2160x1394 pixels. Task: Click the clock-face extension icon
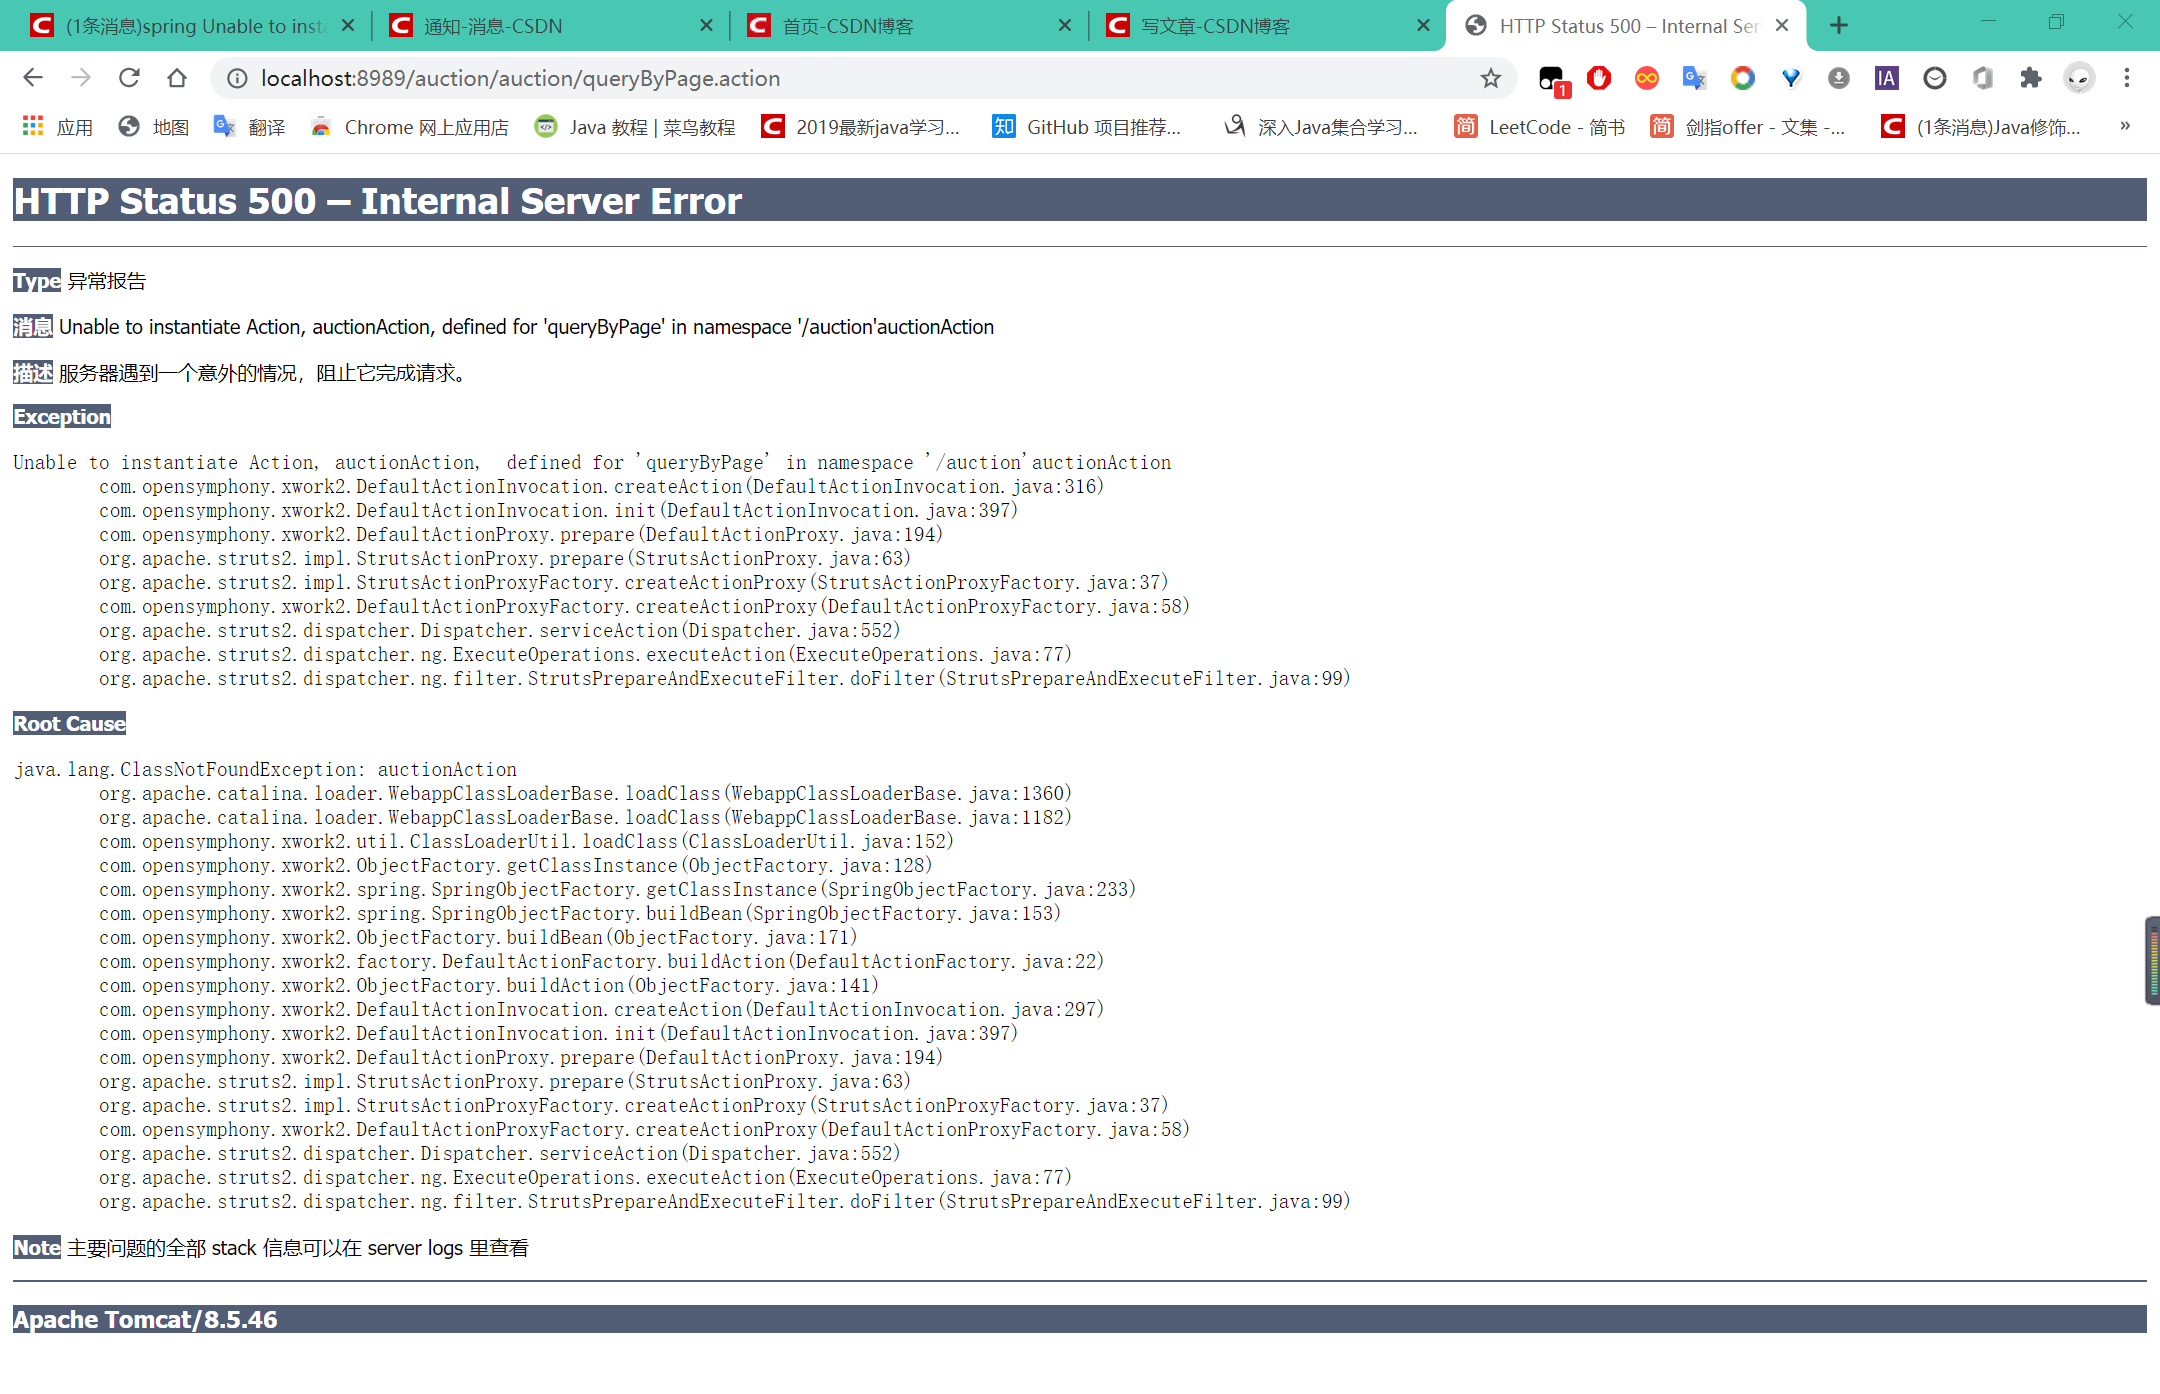[x=1935, y=78]
